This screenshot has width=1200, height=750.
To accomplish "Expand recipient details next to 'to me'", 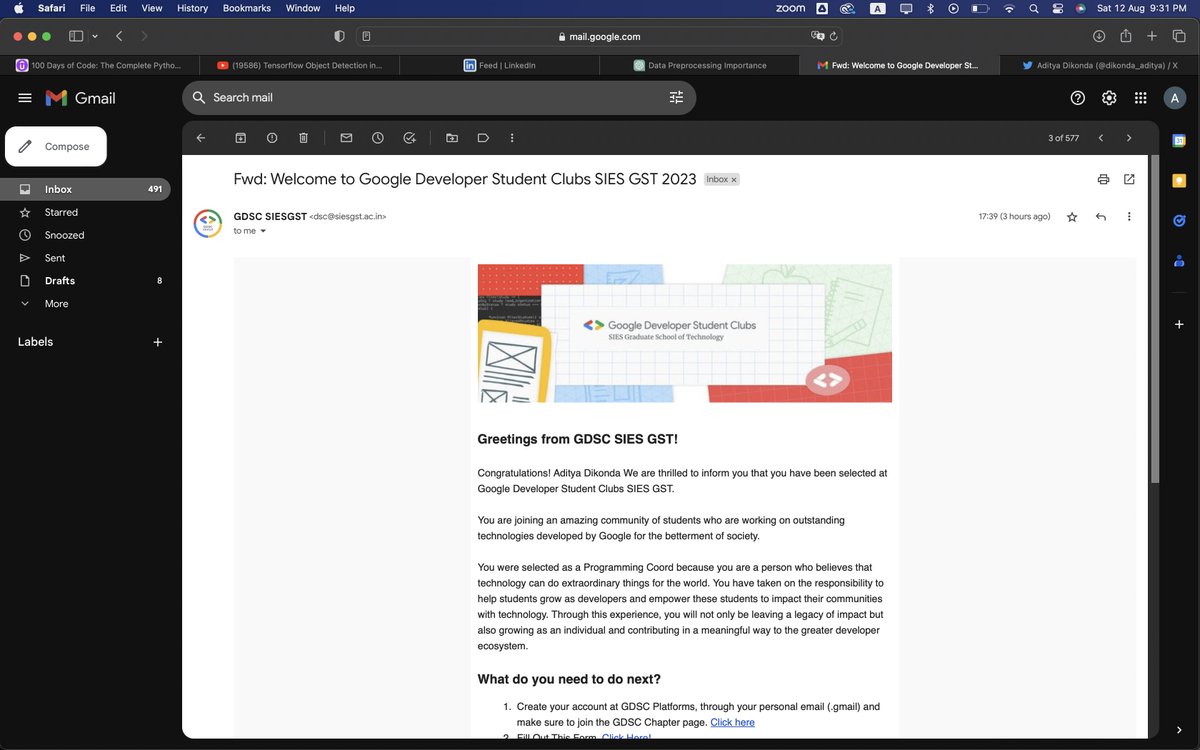I will coord(263,231).
